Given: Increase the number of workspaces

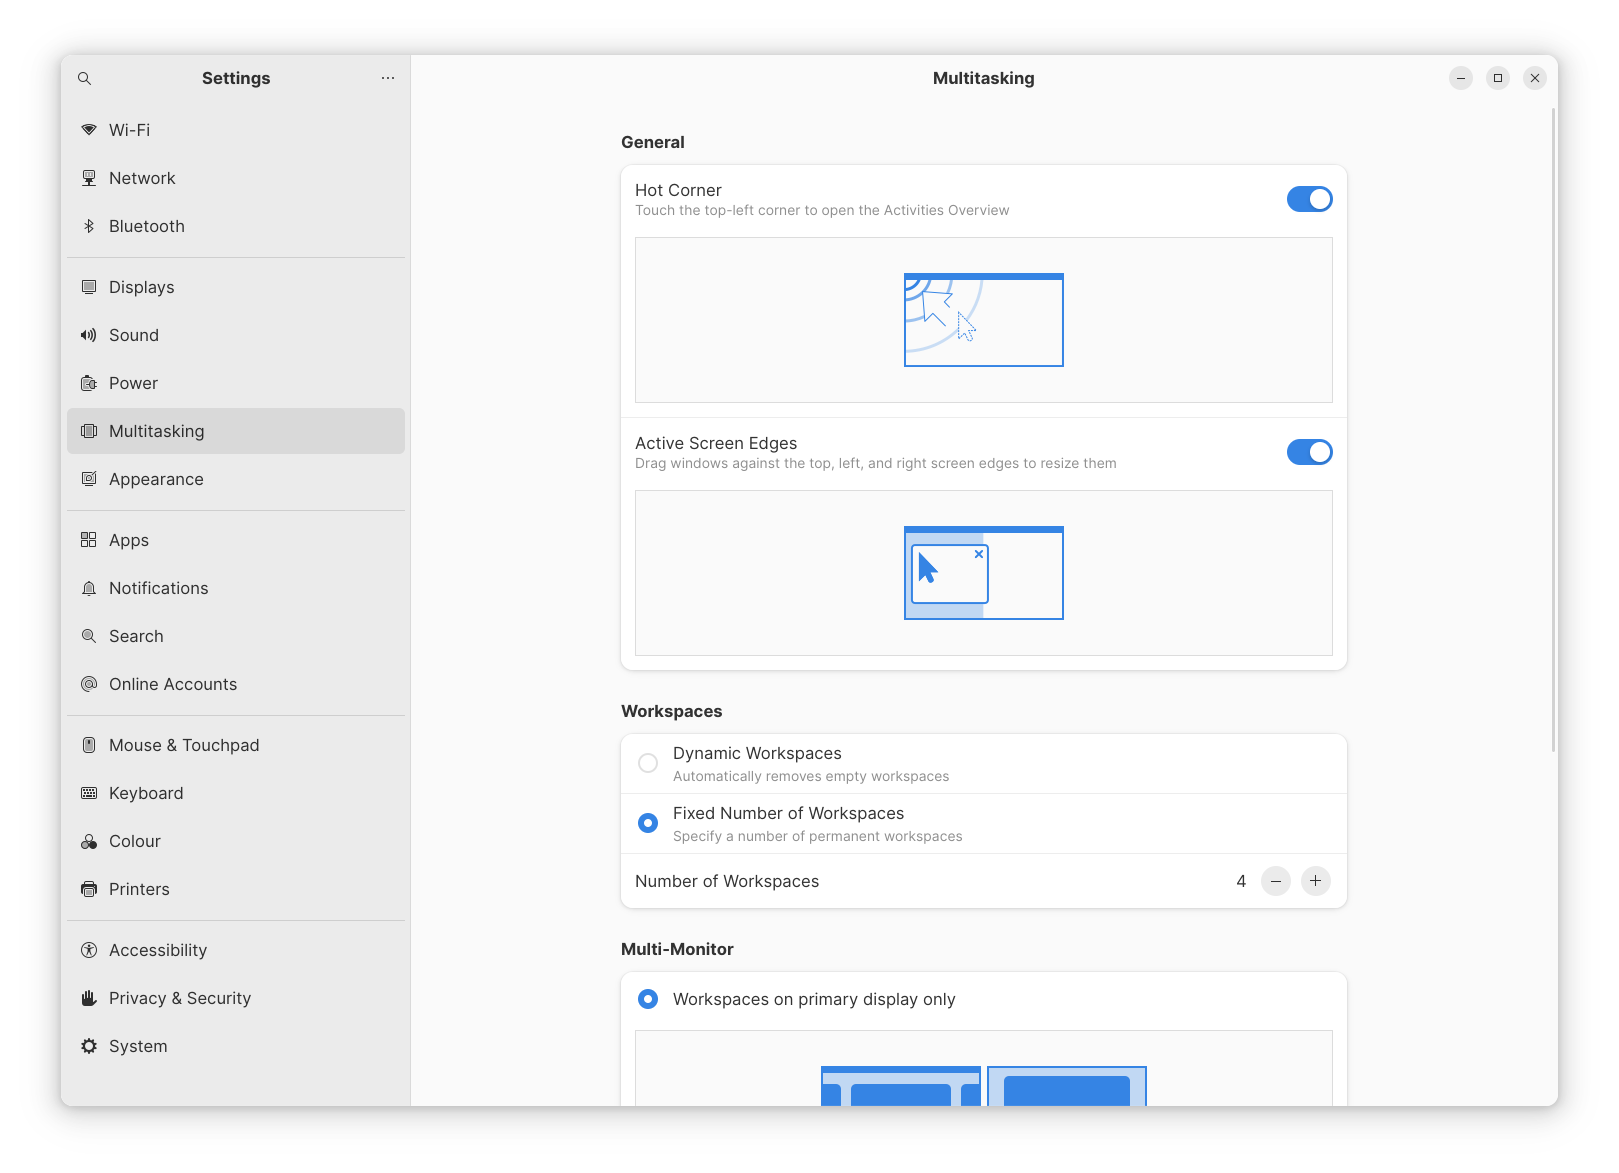Looking at the screenshot, I should click(x=1316, y=881).
